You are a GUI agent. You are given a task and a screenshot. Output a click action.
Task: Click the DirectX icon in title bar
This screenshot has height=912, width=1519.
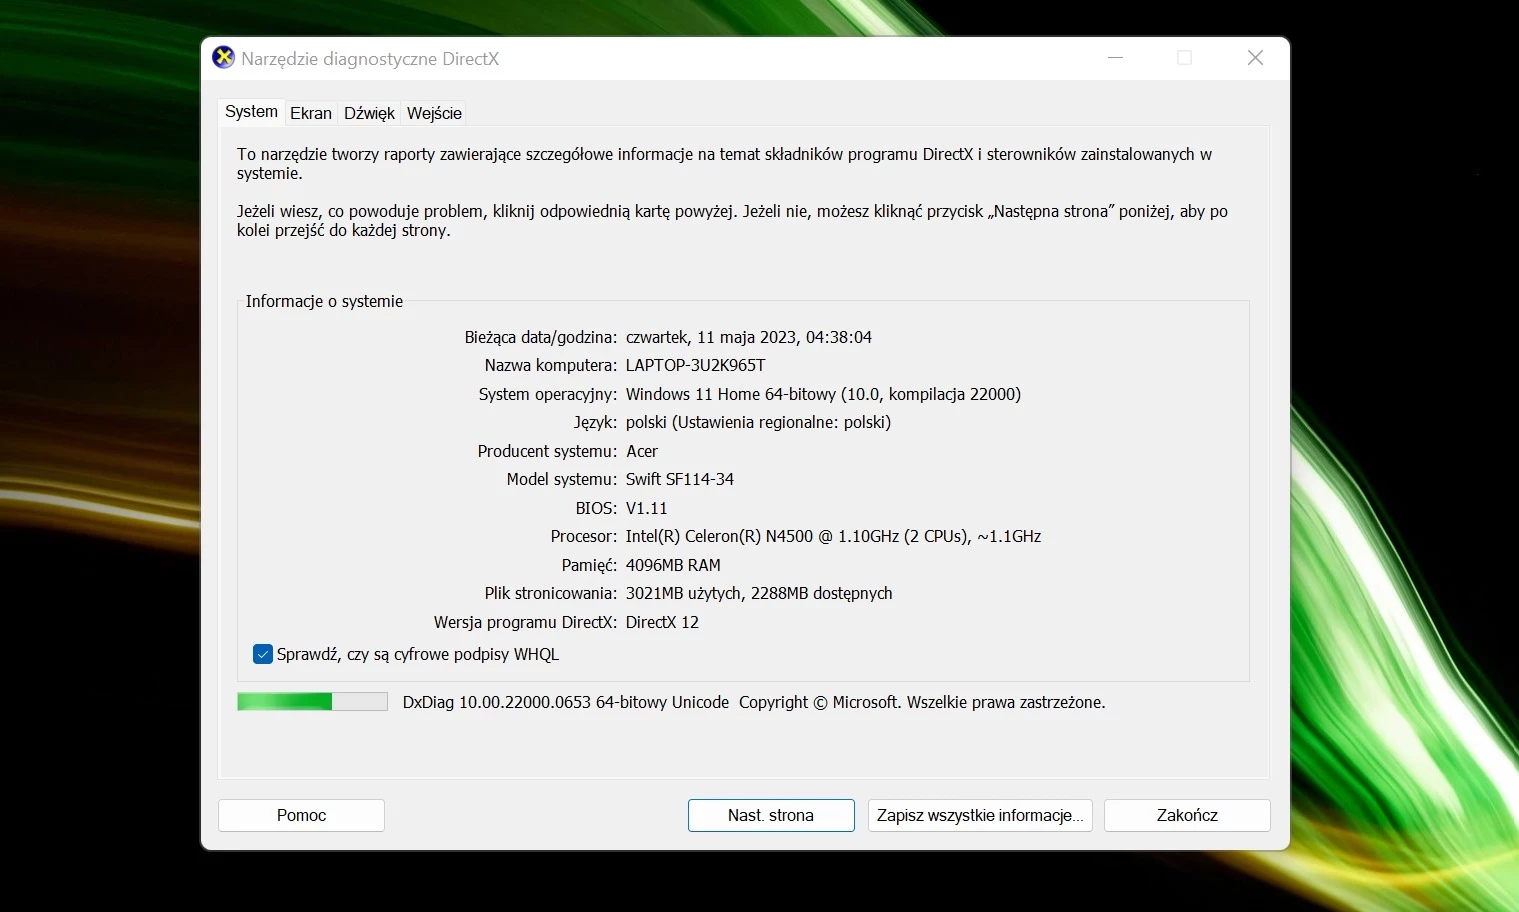(x=224, y=58)
